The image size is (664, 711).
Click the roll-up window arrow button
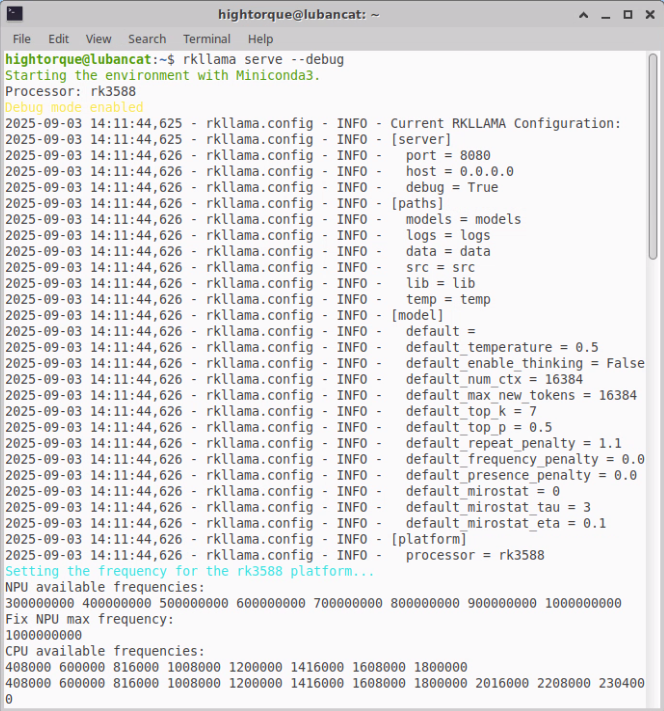[584, 15]
